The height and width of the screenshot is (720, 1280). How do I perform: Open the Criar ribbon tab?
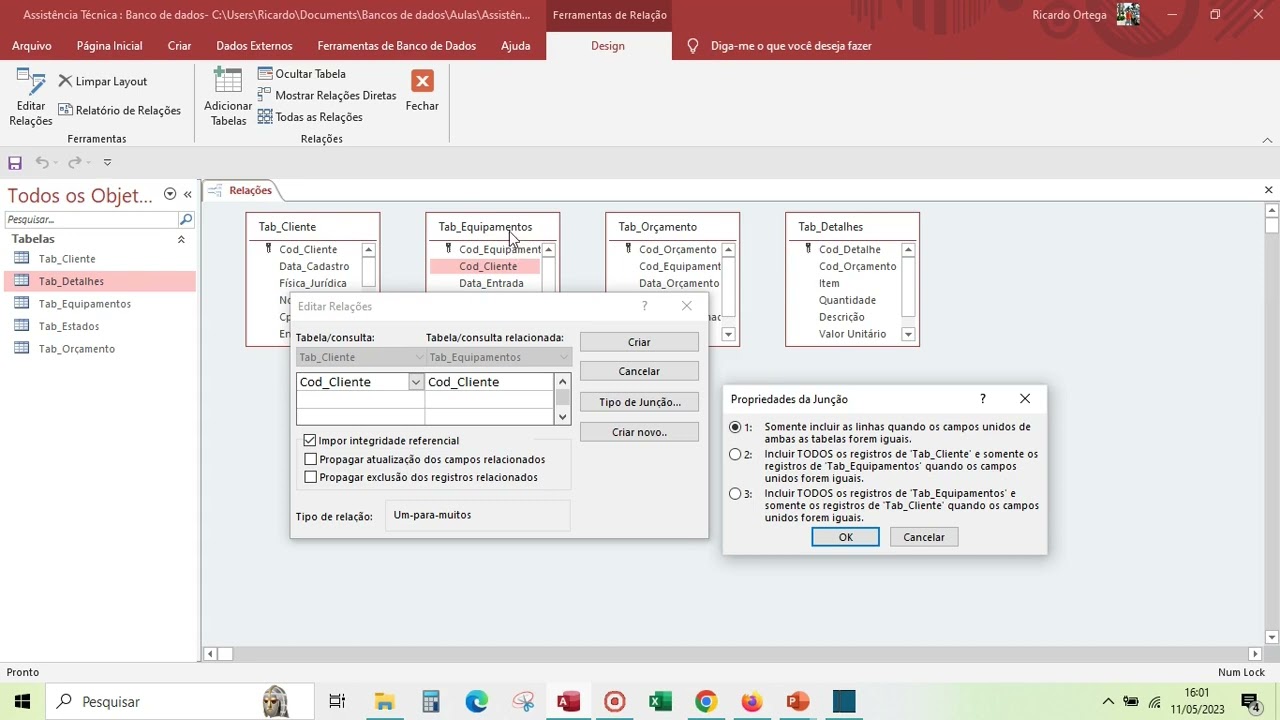pos(179,46)
